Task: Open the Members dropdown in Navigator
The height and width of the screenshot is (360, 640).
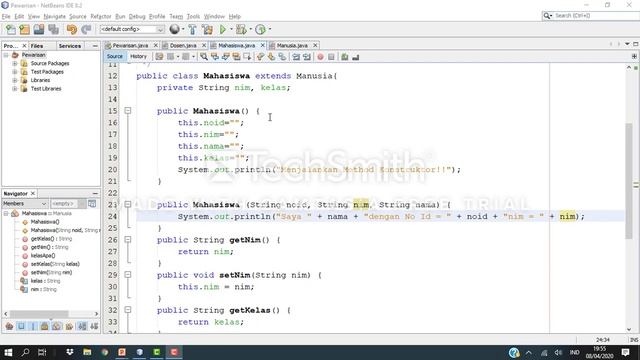Action: pyautogui.click(x=25, y=203)
